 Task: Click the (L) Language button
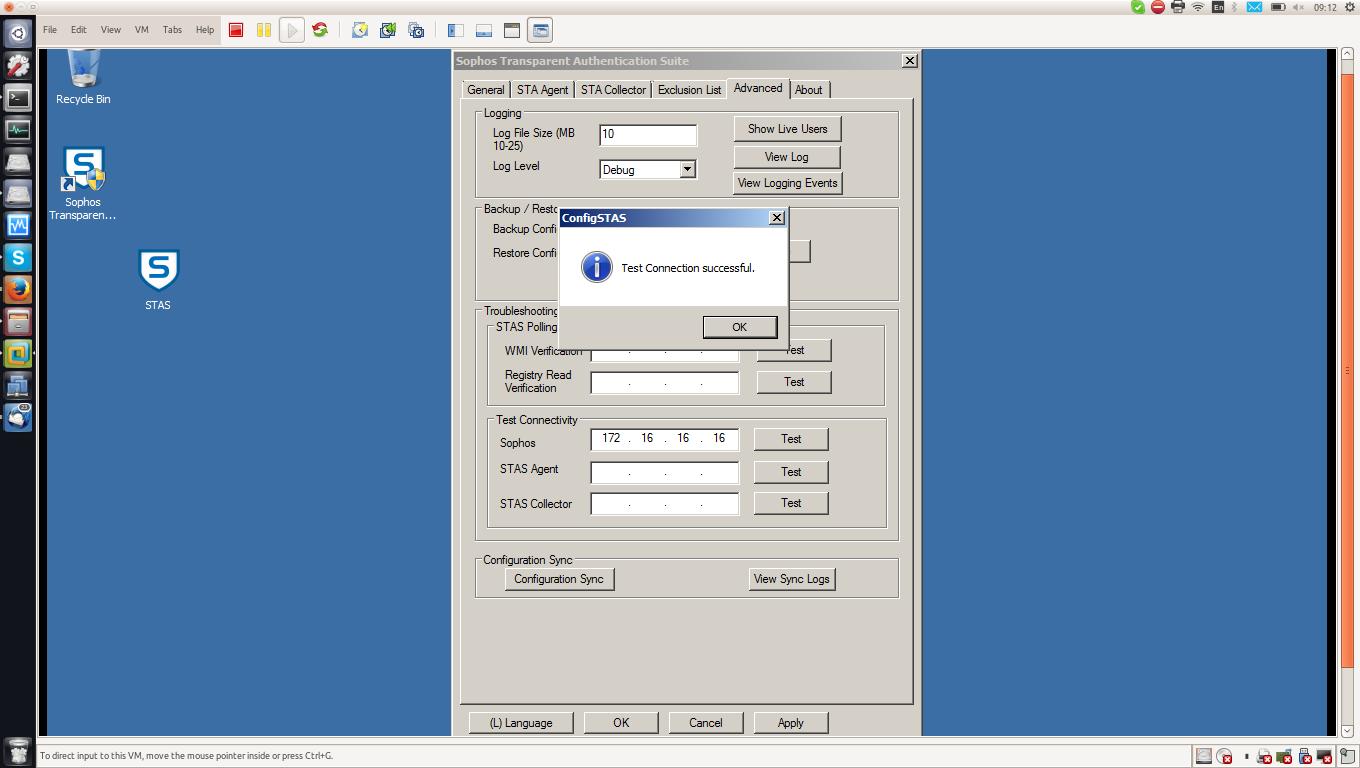[x=521, y=723]
